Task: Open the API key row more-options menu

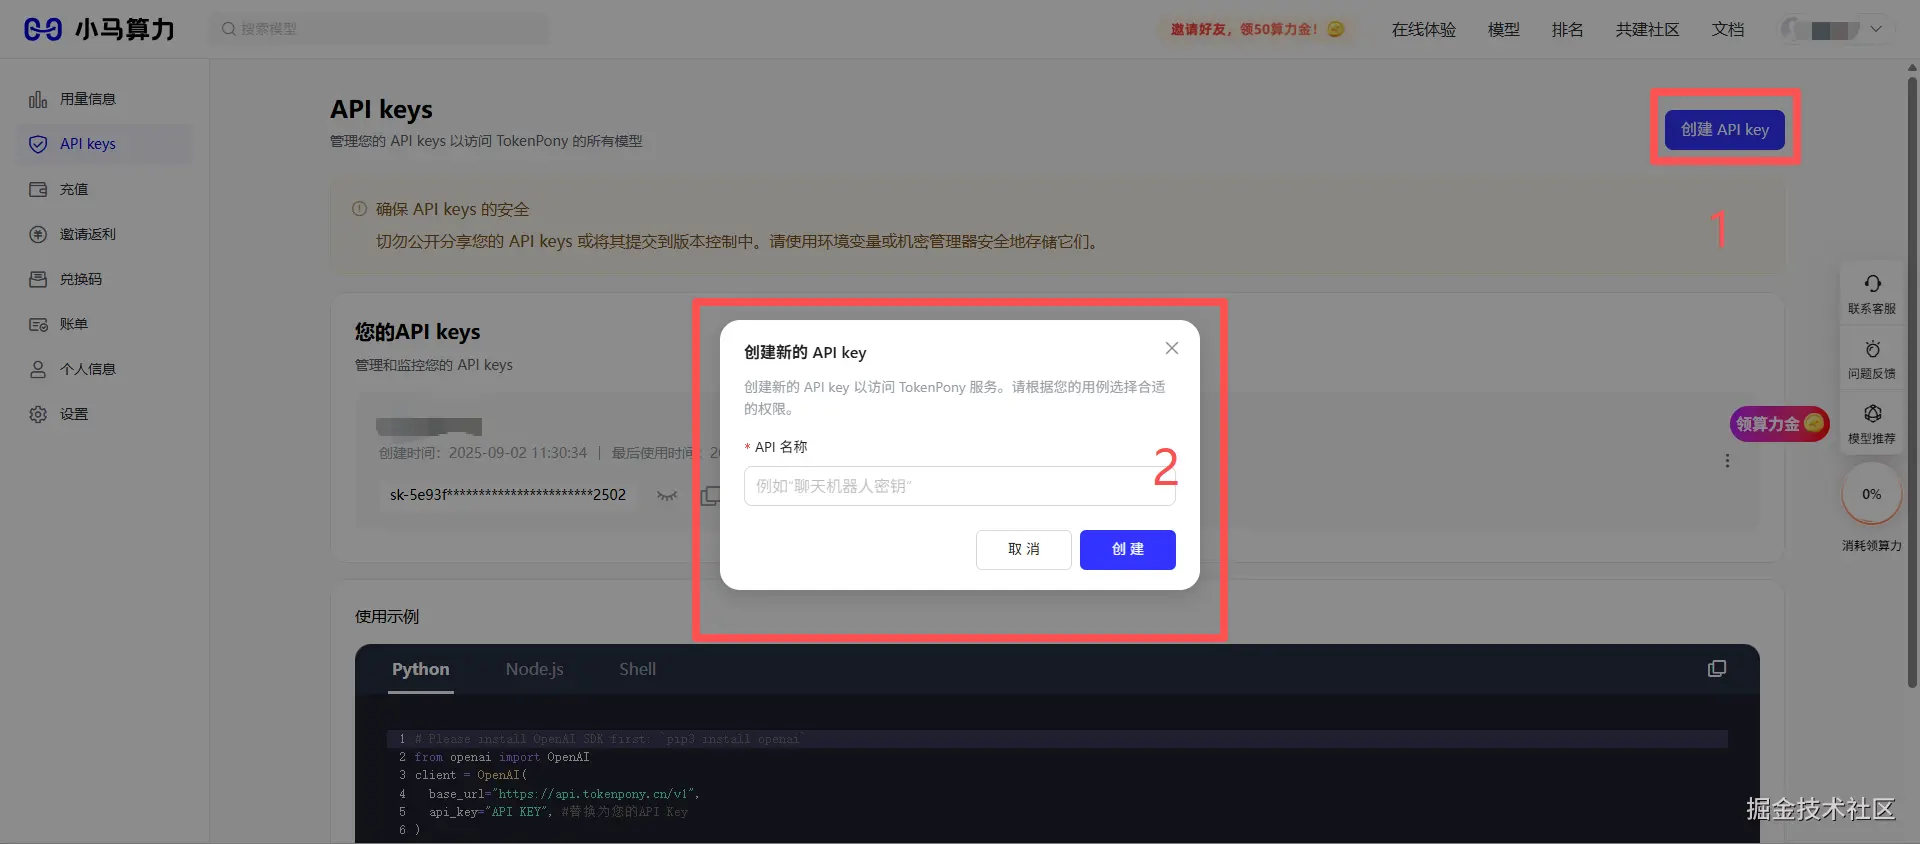Action: (1727, 461)
